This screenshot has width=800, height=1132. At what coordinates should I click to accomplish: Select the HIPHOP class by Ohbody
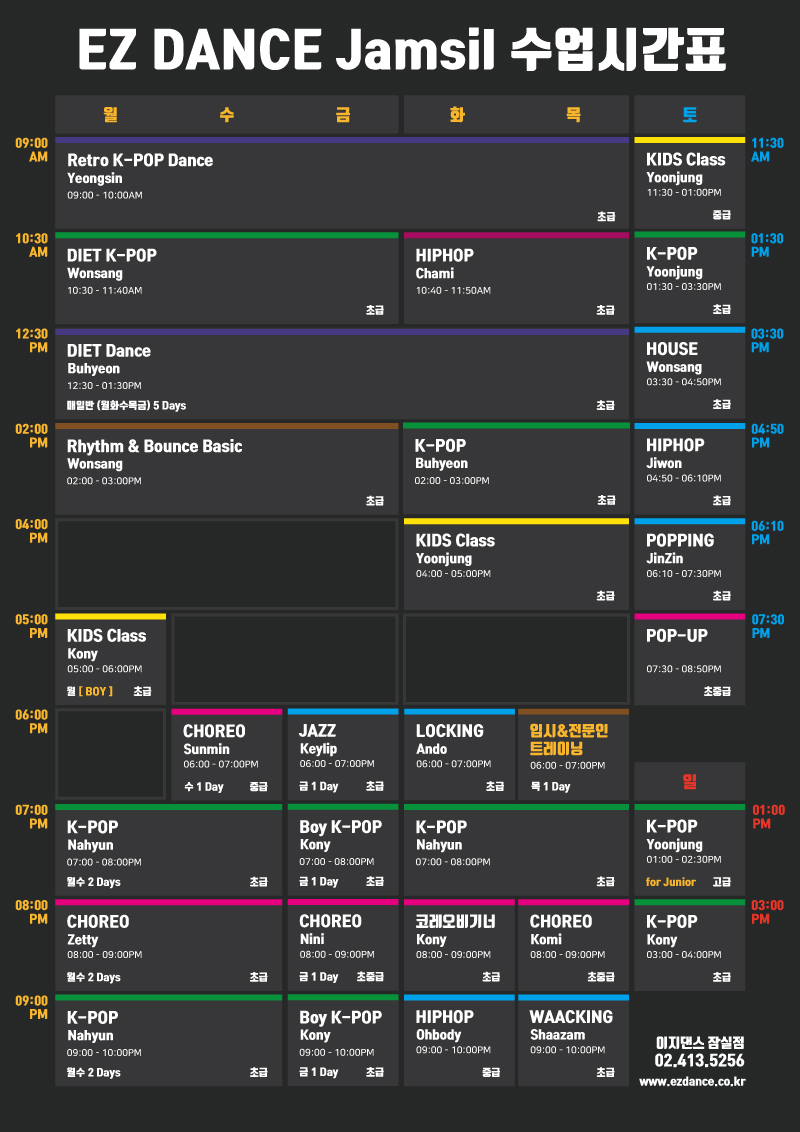click(x=459, y=1040)
